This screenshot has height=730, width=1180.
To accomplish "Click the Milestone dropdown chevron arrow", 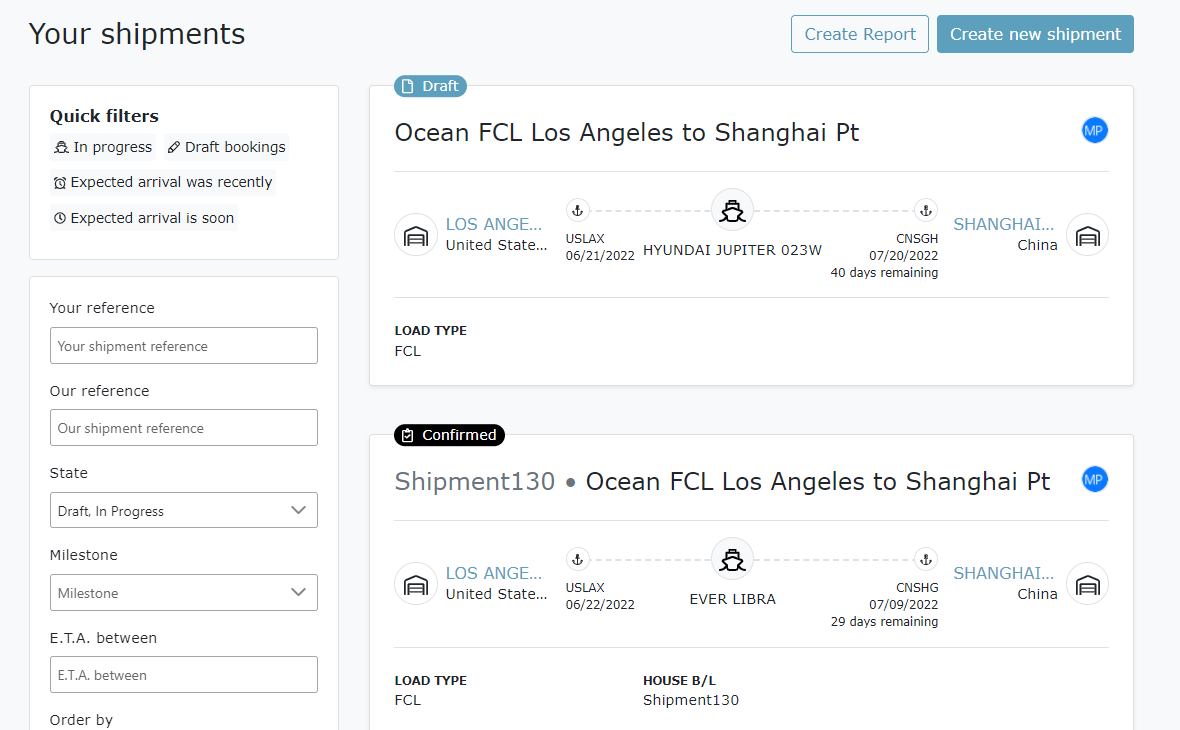I will (299, 592).
